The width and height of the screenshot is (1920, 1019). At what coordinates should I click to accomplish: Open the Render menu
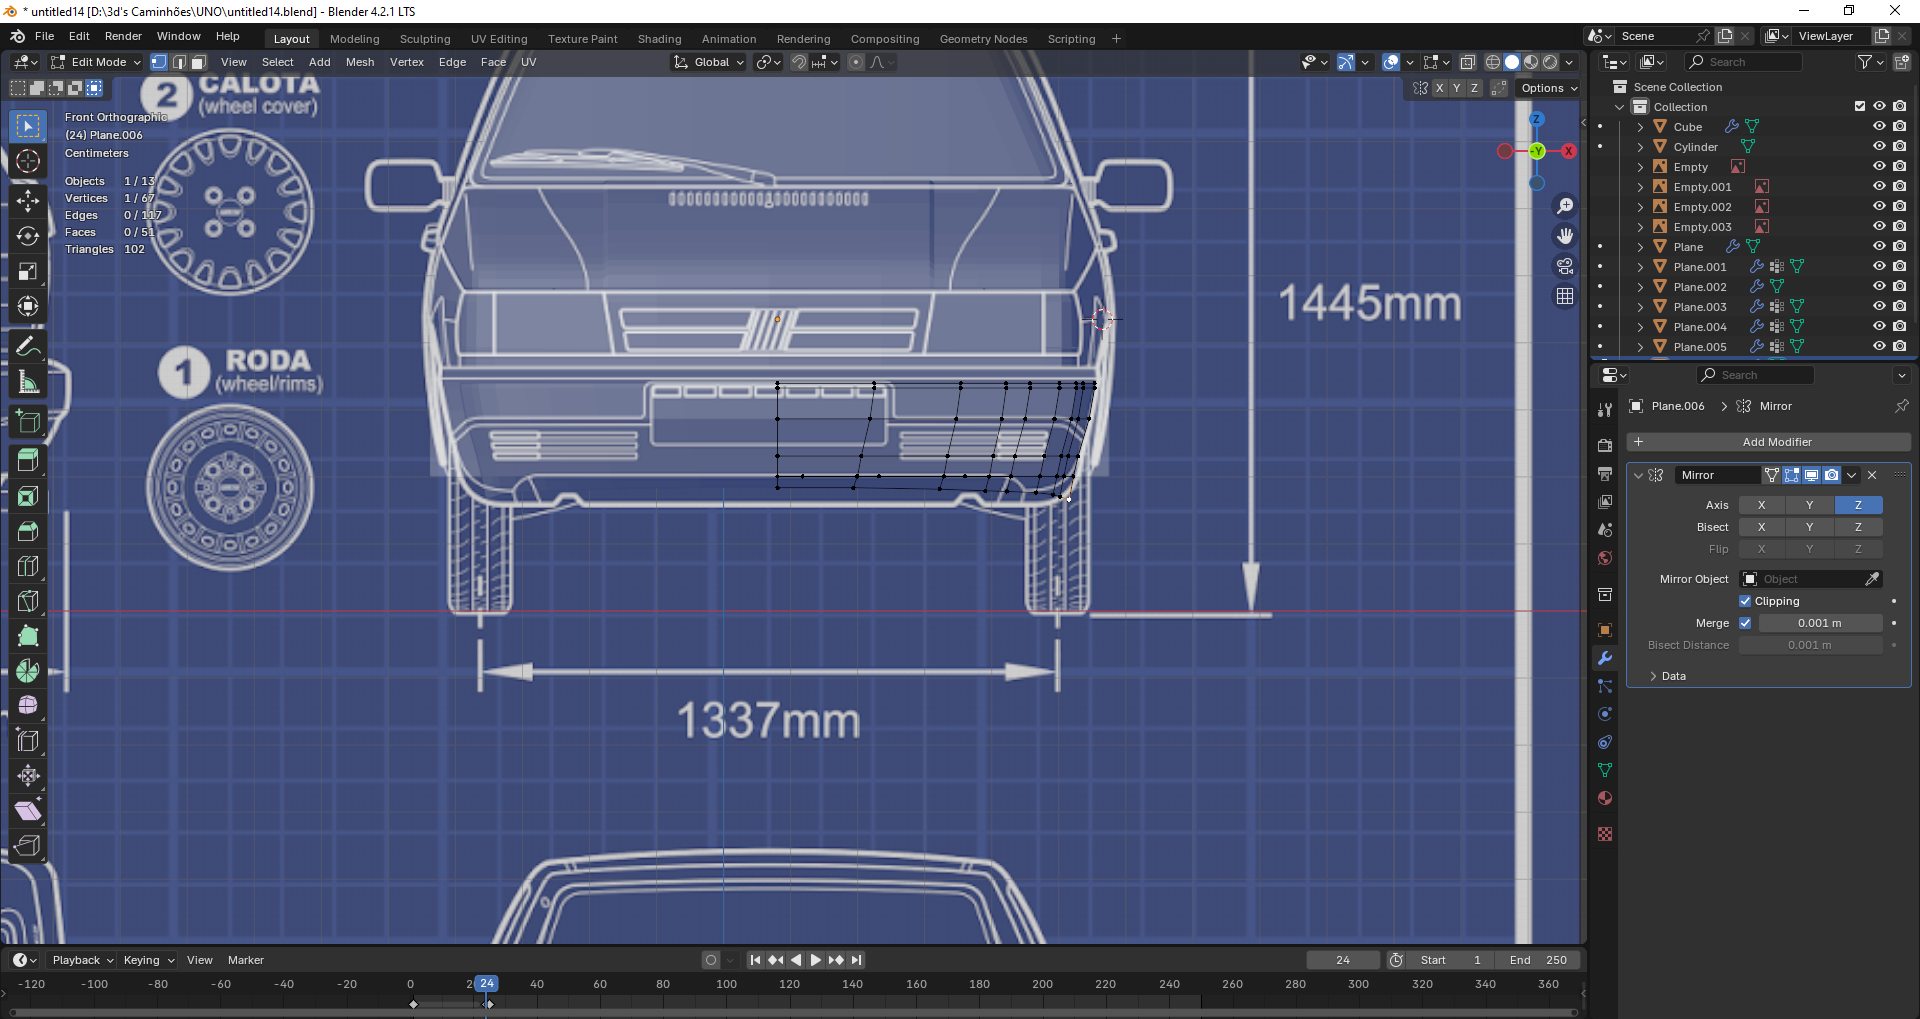click(123, 36)
